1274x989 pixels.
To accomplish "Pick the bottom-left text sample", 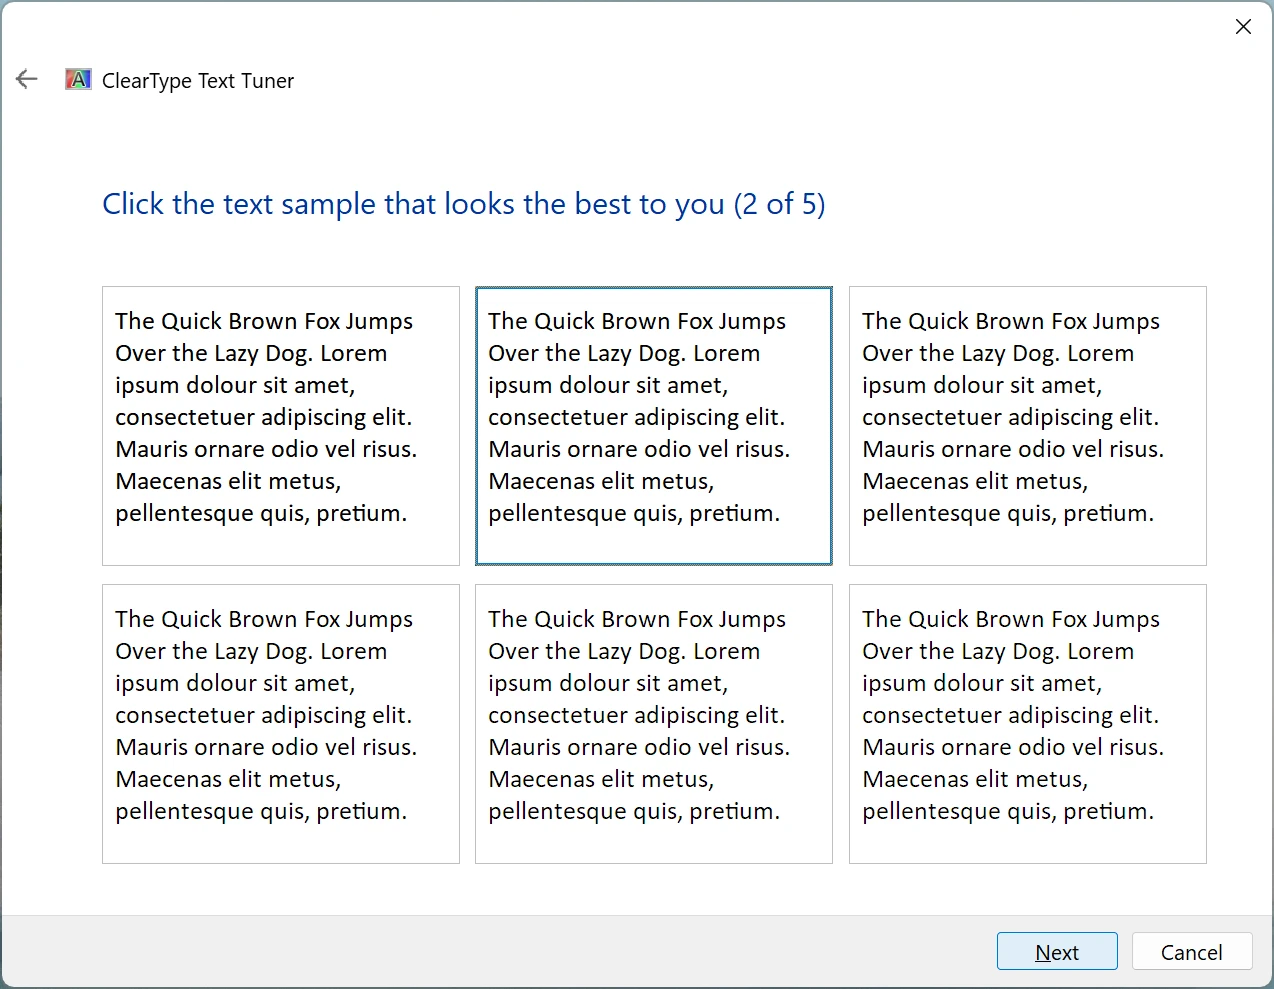I will coord(280,724).
